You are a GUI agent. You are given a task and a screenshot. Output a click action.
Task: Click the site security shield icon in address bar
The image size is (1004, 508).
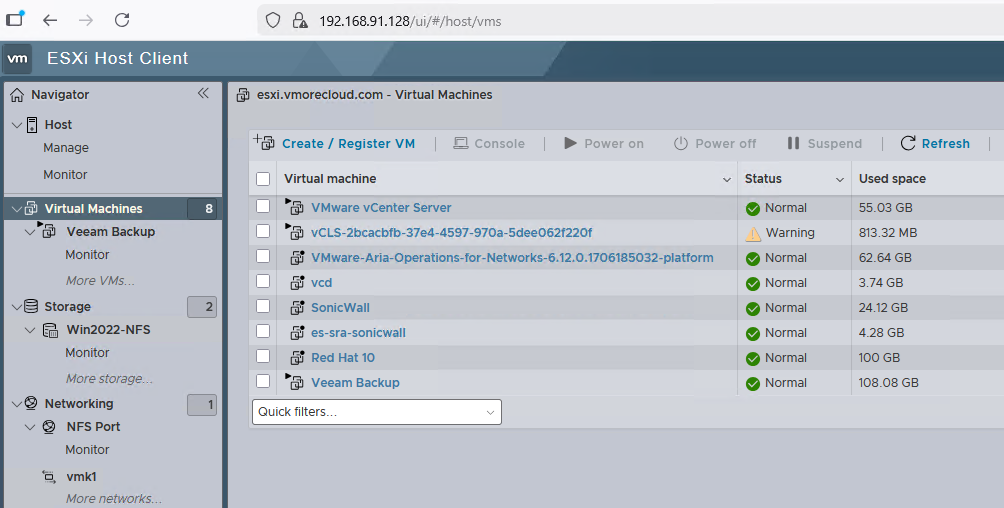[x=273, y=20]
